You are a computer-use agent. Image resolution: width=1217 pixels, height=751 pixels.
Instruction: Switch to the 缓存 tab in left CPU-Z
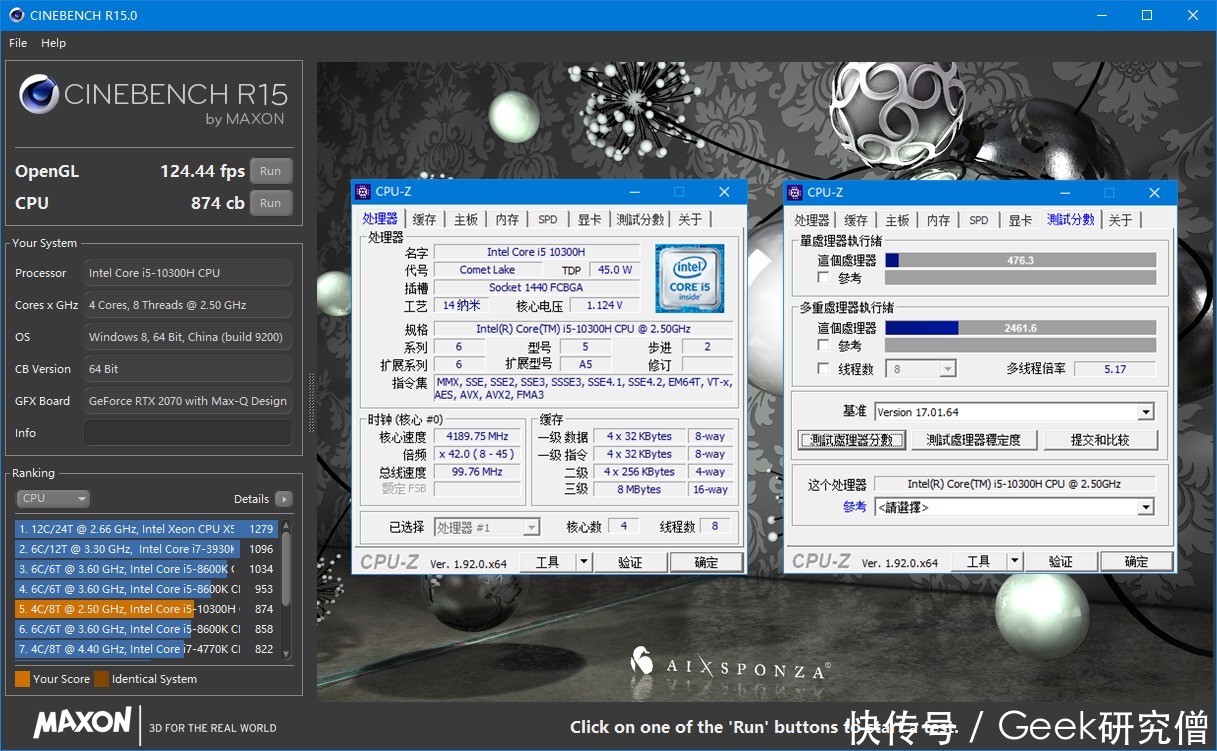point(423,218)
